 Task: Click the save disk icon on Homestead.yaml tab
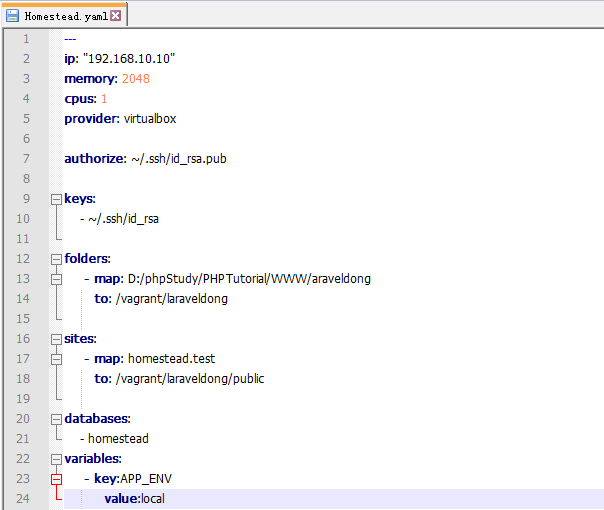[x=12, y=16]
